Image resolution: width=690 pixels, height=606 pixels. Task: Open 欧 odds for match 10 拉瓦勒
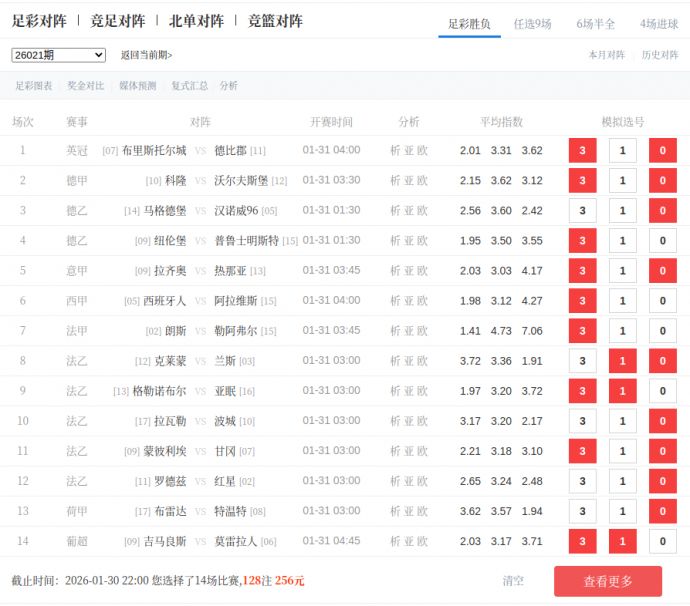point(423,421)
